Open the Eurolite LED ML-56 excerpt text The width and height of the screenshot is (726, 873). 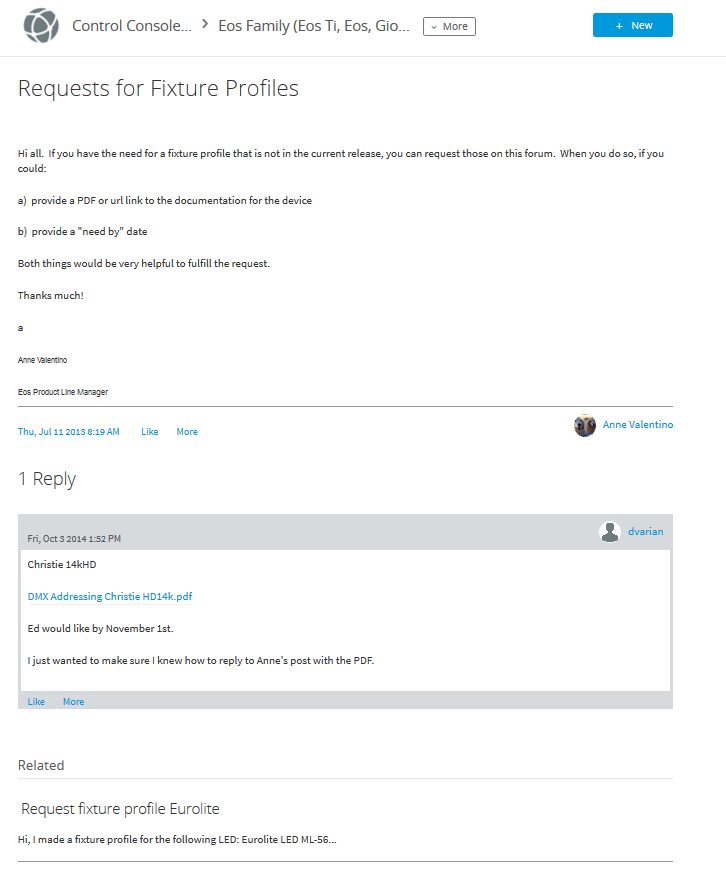click(177, 839)
